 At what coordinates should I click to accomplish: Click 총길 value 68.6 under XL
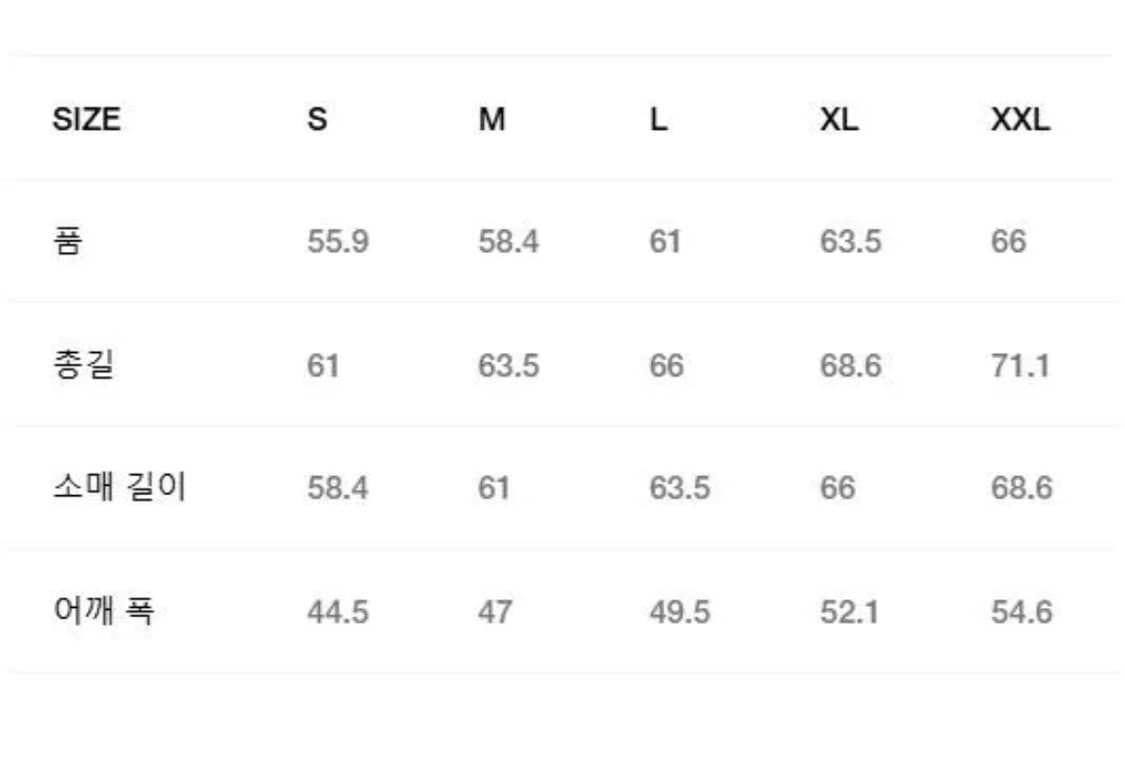coord(850,366)
